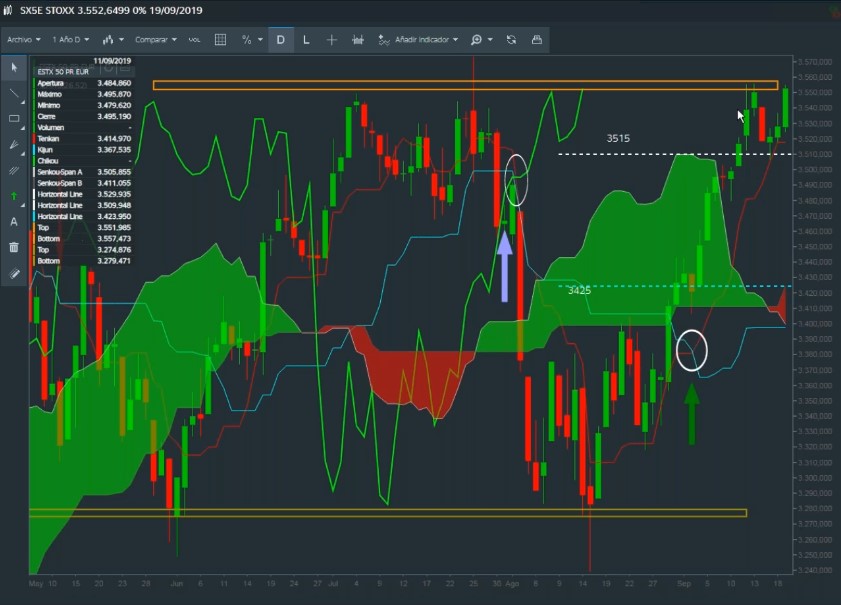Click the percent scale icon
The width and height of the screenshot is (841, 605).
point(246,40)
